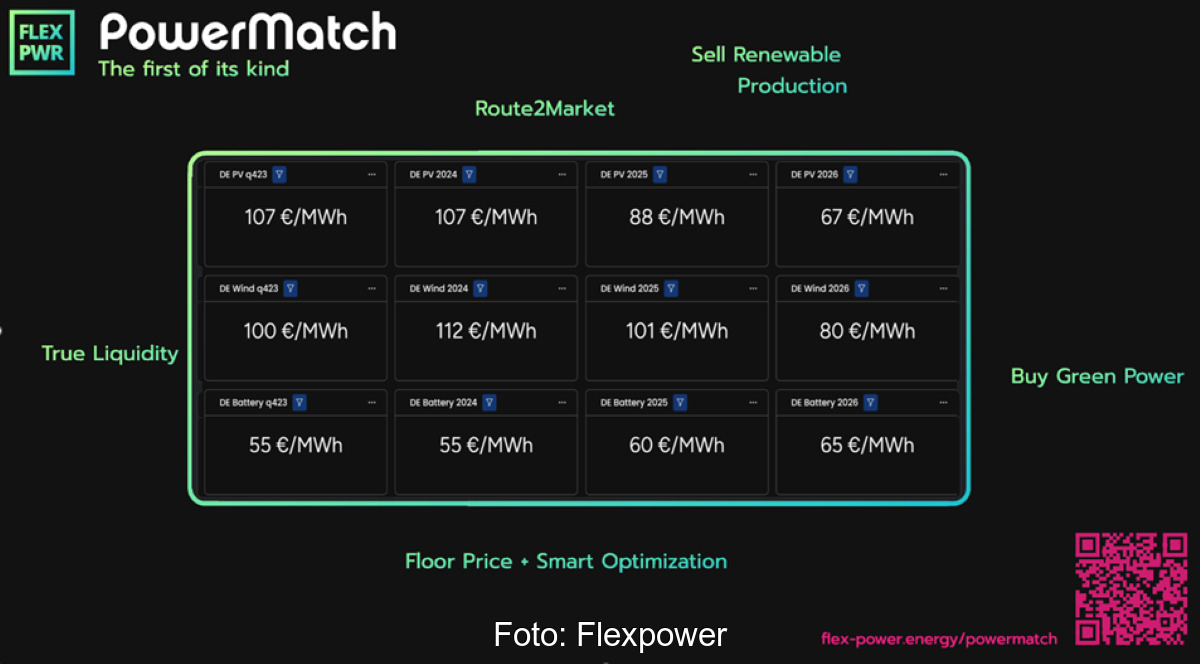
Task: Open the three-dot menu on DE Battery 2025
Action: point(753,402)
